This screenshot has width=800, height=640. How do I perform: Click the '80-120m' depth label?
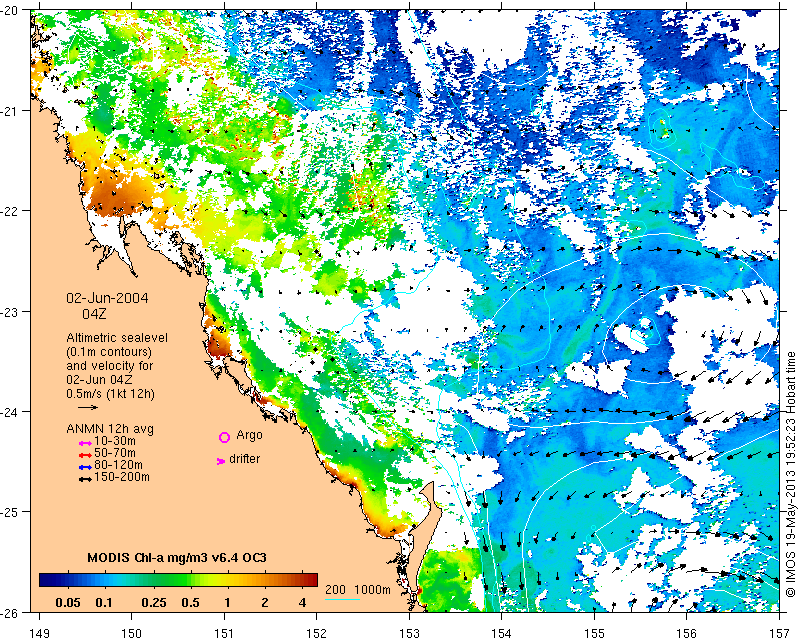click(x=118, y=465)
